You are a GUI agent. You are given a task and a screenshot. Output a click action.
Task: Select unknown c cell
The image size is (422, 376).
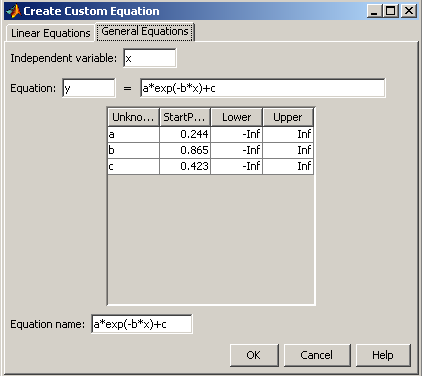coord(134,166)
